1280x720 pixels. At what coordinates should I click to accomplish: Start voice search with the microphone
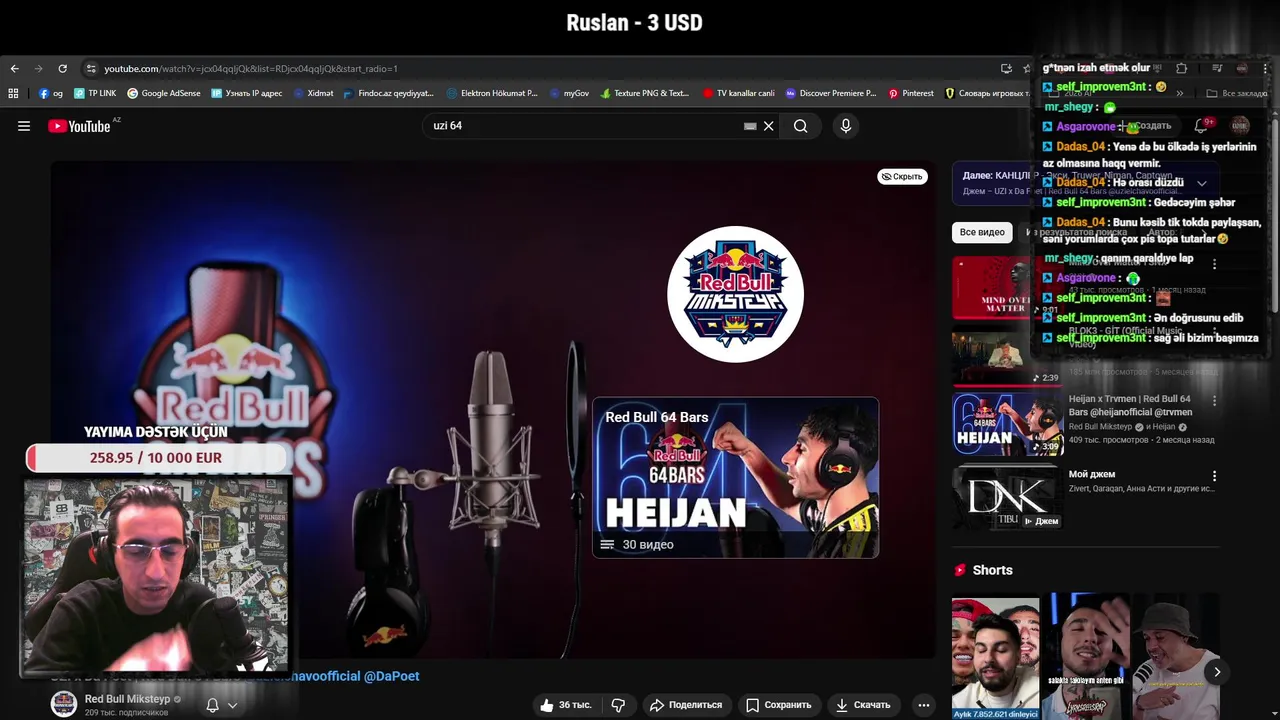tap(846, 126)
